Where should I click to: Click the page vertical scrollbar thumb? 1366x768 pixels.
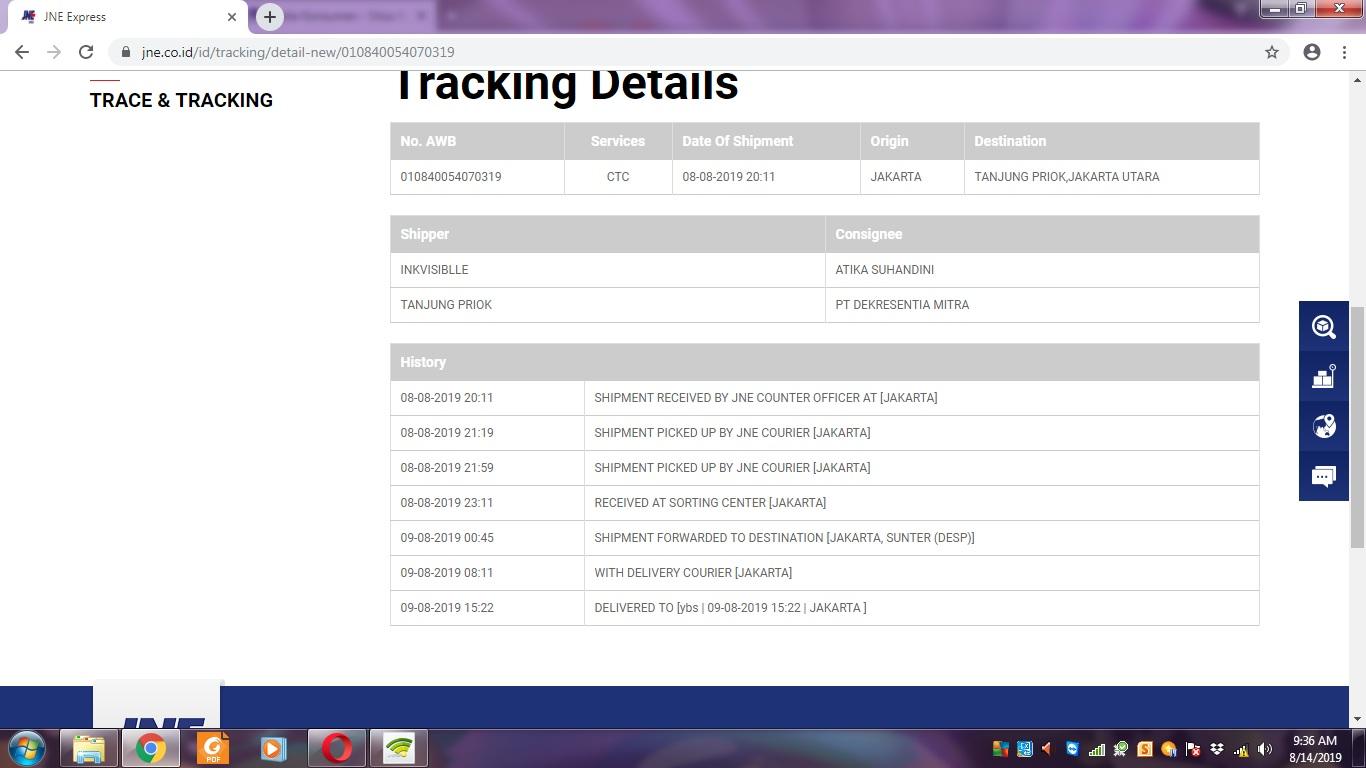click(1357, 427)
